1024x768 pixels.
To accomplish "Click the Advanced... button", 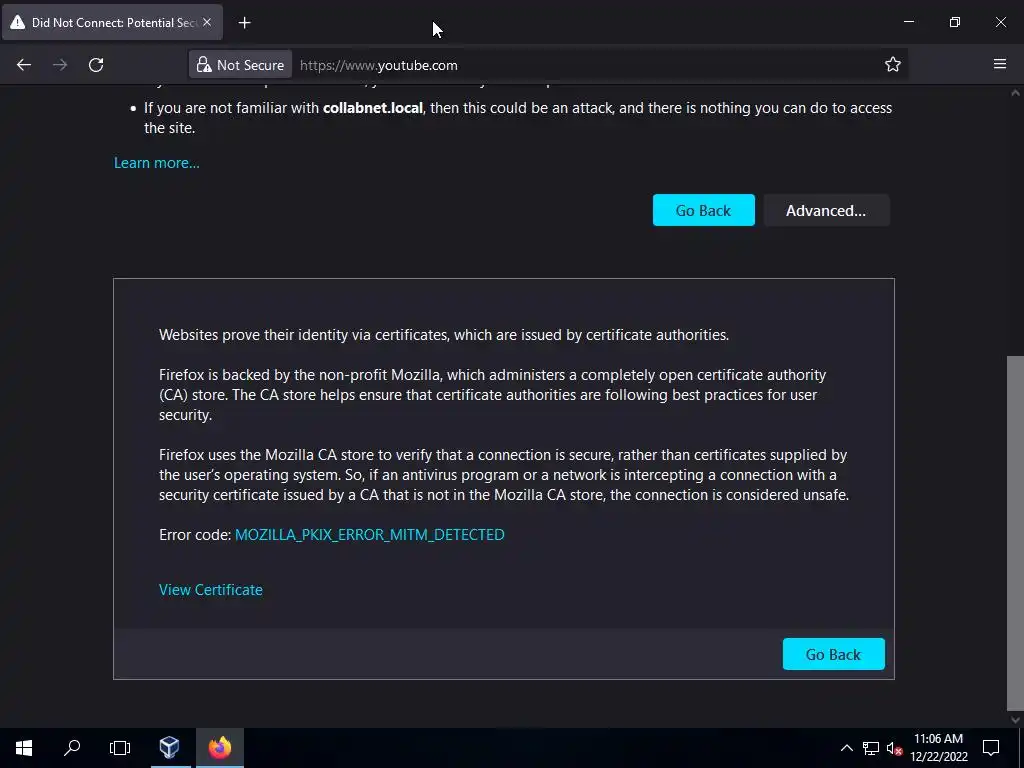I will coord(825,210).
